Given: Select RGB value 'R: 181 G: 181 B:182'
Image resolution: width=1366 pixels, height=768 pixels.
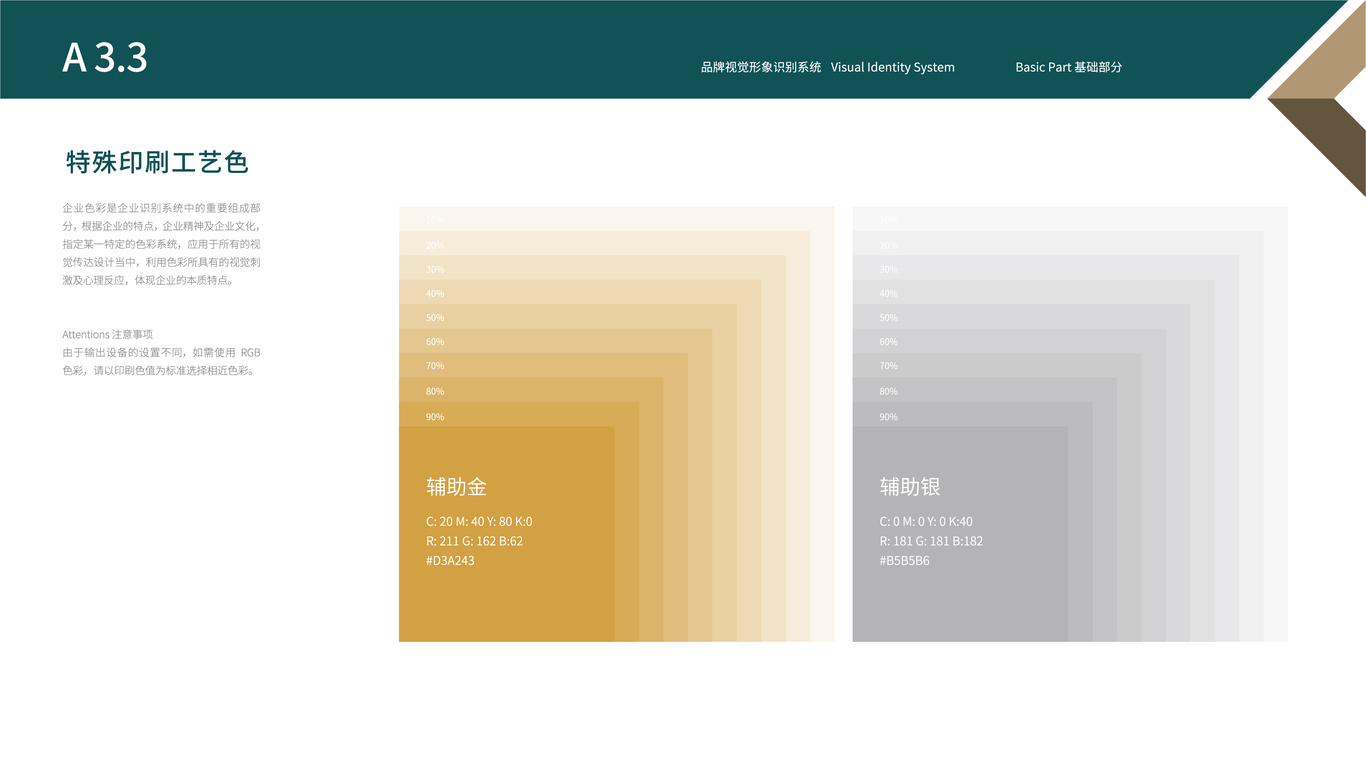Looking at the screenshot, I should (x=931, y=541).
